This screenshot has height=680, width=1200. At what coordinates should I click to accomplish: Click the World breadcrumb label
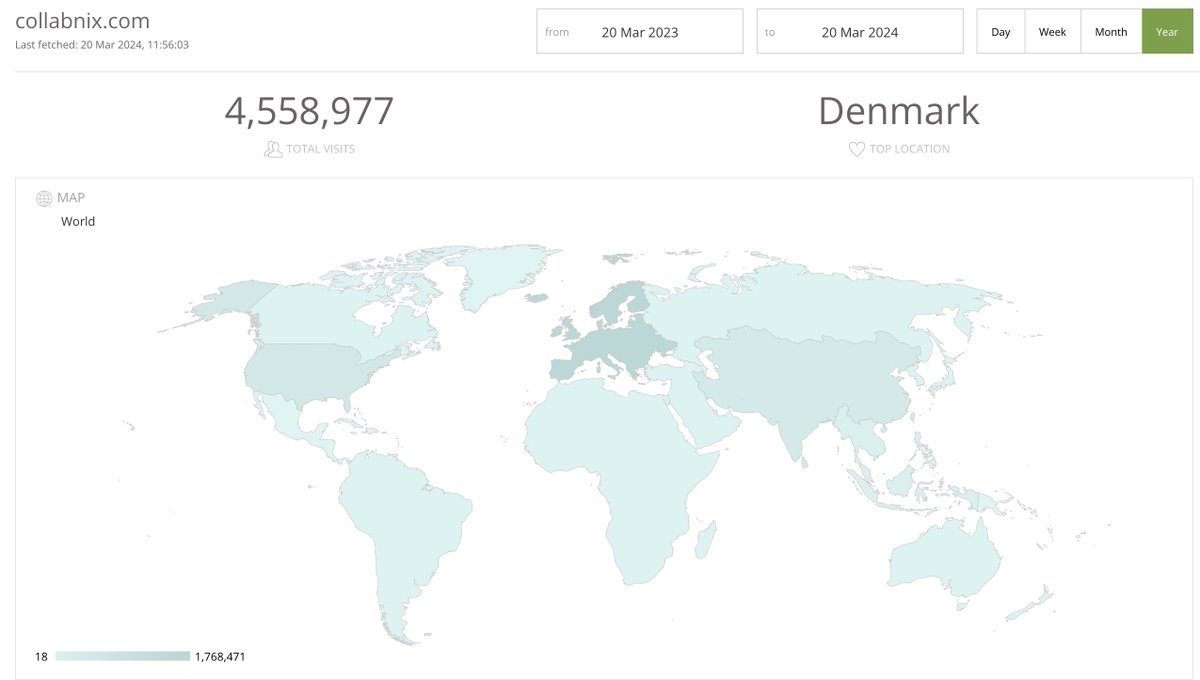pyautogui.click(x=78, y=222)
